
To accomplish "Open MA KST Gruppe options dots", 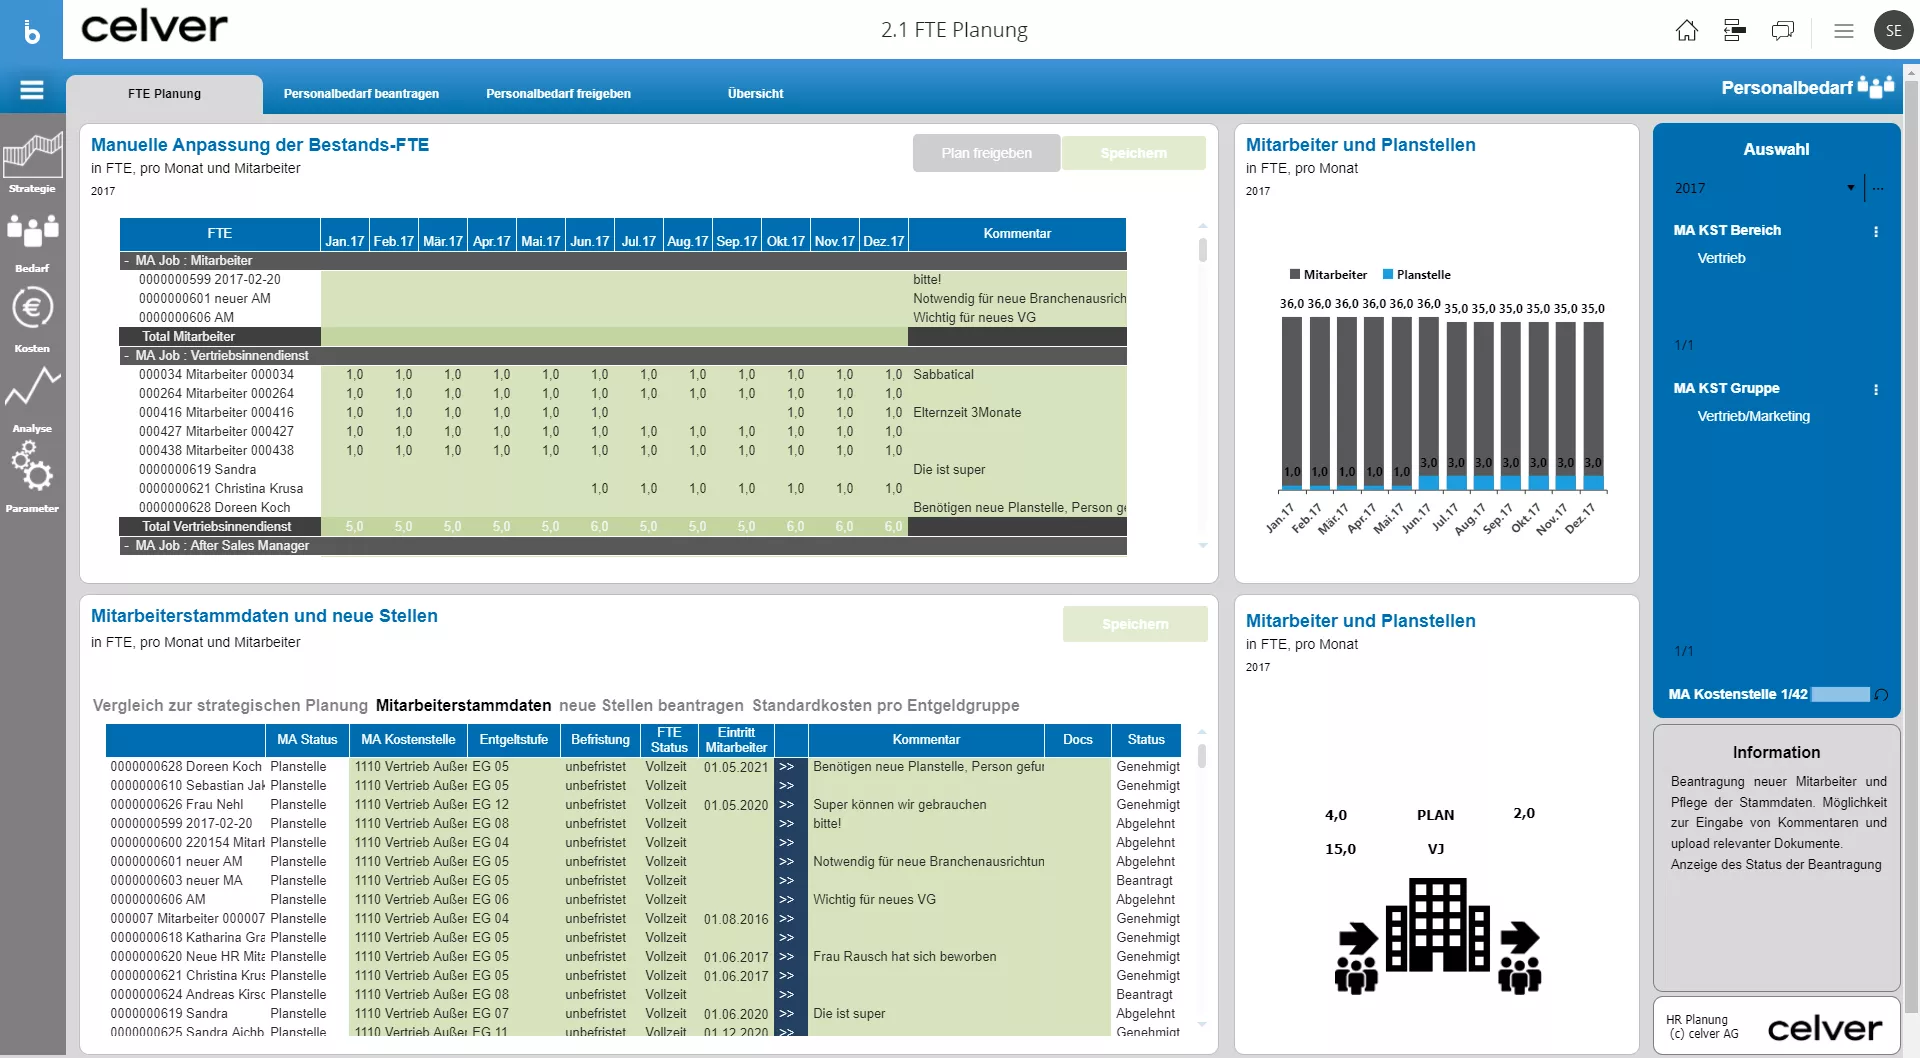I will pyautogui.click(x=1876, y=389).
